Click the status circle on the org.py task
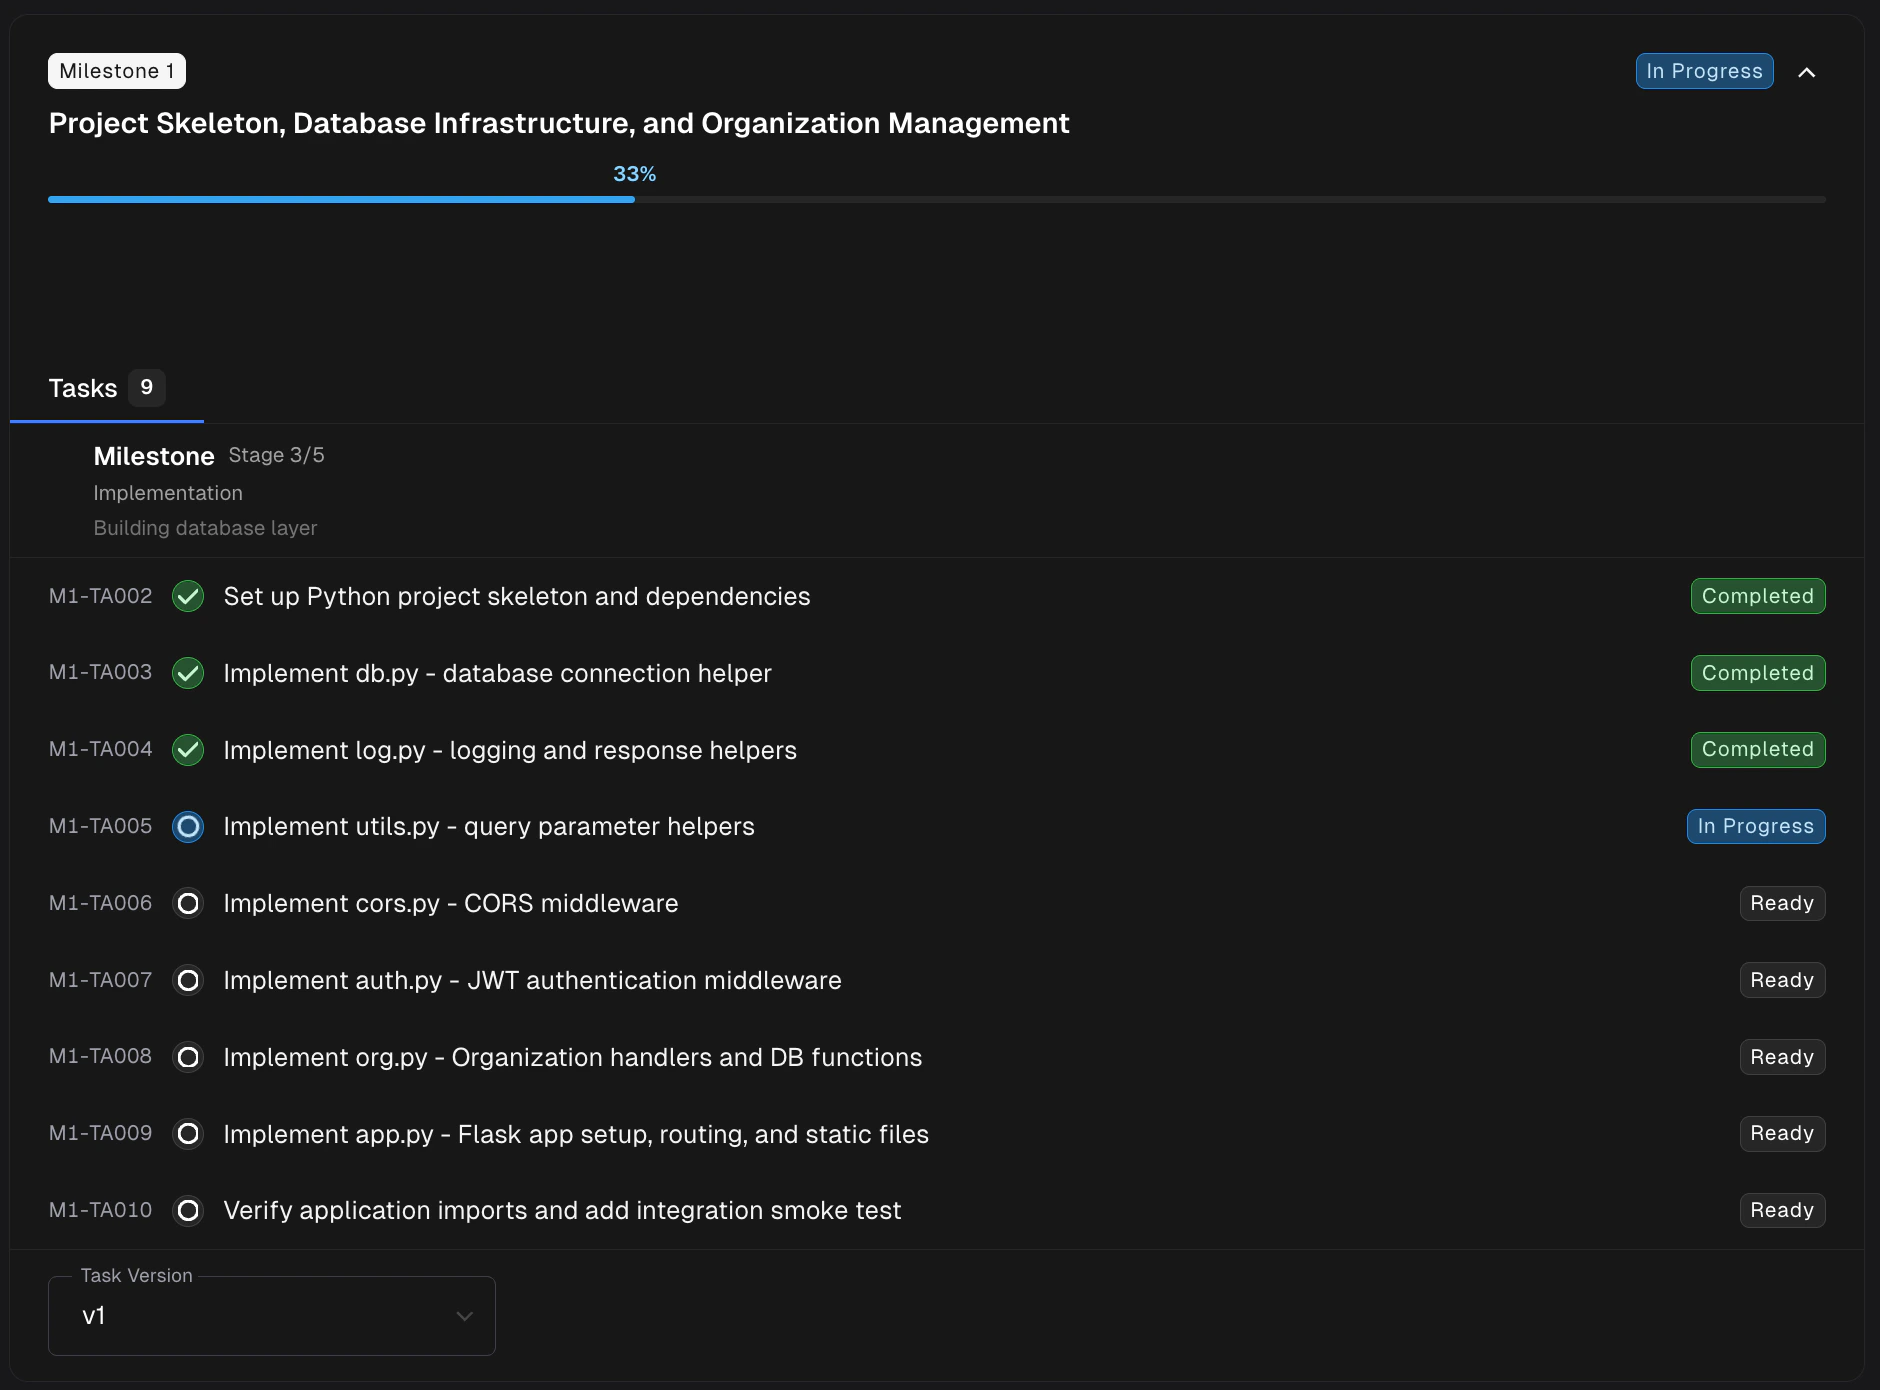This screenshot has height=1390, width=1880. tap(188, 1057)
